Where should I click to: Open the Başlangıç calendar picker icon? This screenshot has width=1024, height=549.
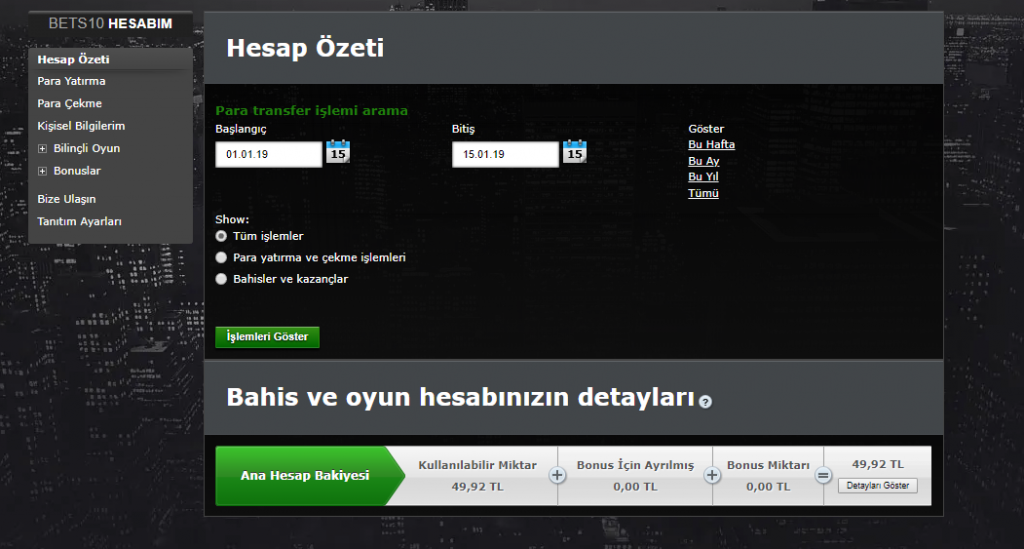[x=338, y=151]
